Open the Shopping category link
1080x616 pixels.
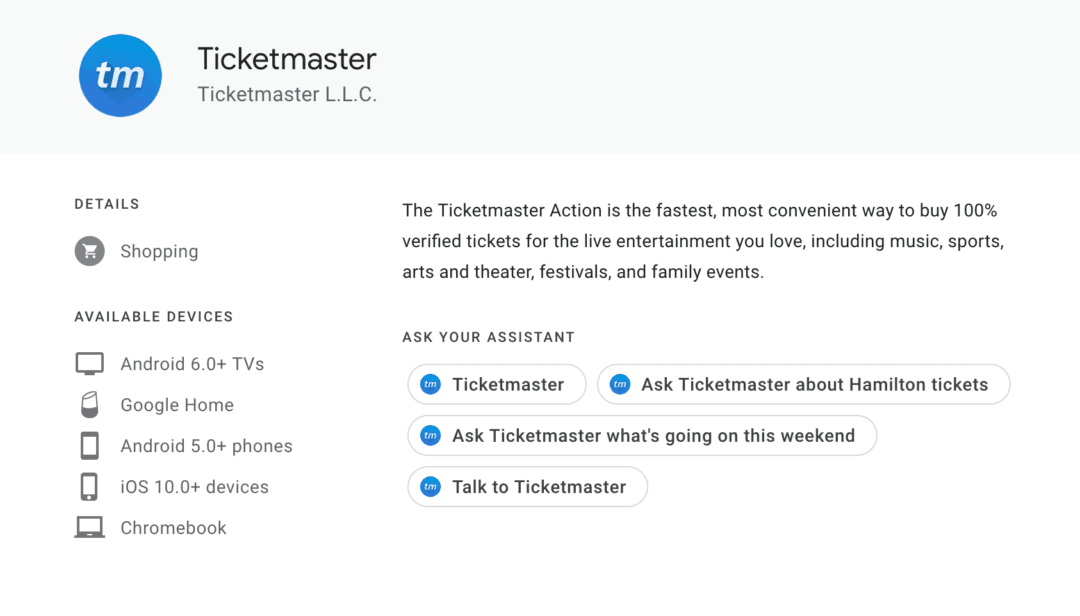[159, 251]
